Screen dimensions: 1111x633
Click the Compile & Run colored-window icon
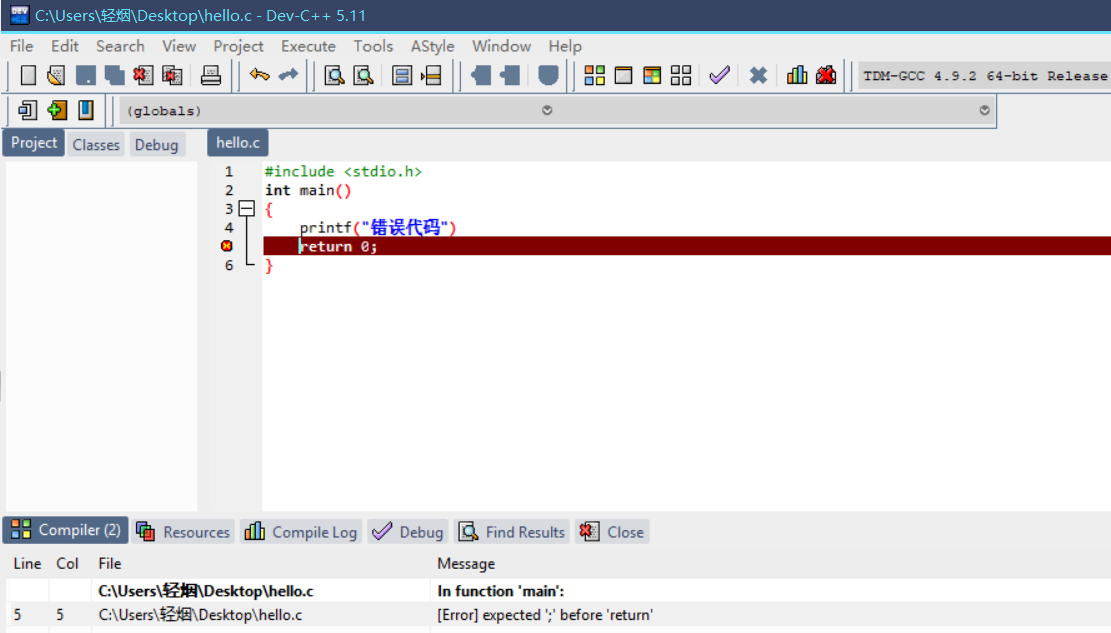click(x=652, y=75)
